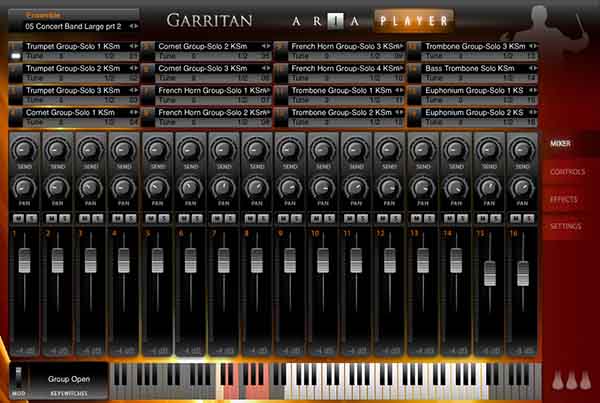This screenshot has height=403, width=600.
Task: Click the channel 15 volume fader
Action: 489,273
